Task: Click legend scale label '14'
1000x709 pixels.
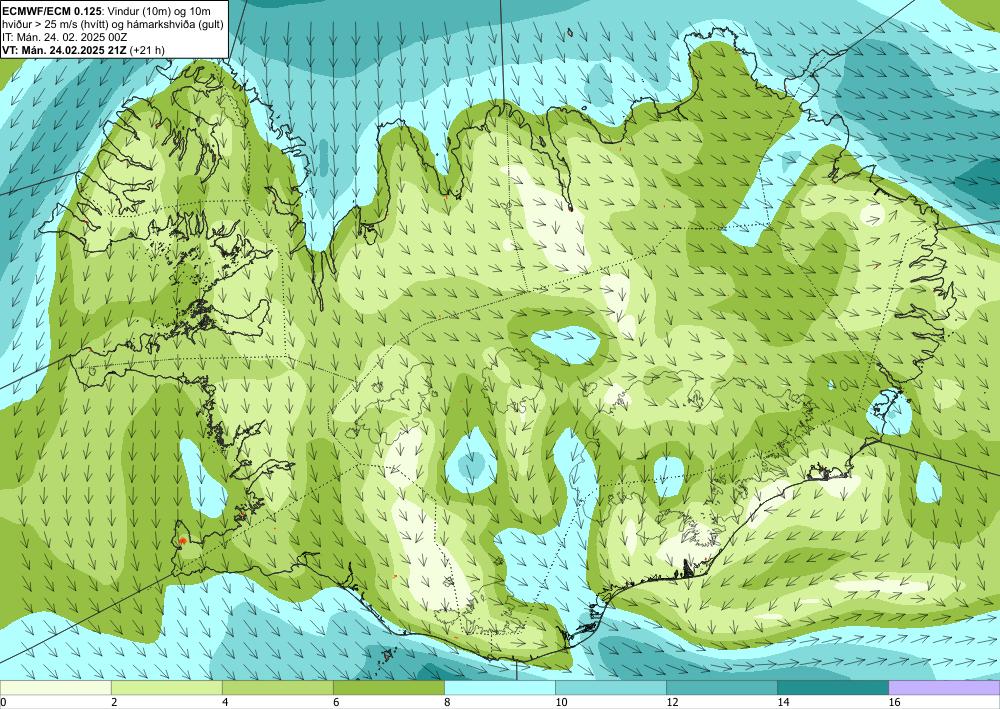Action: point(783,702)
